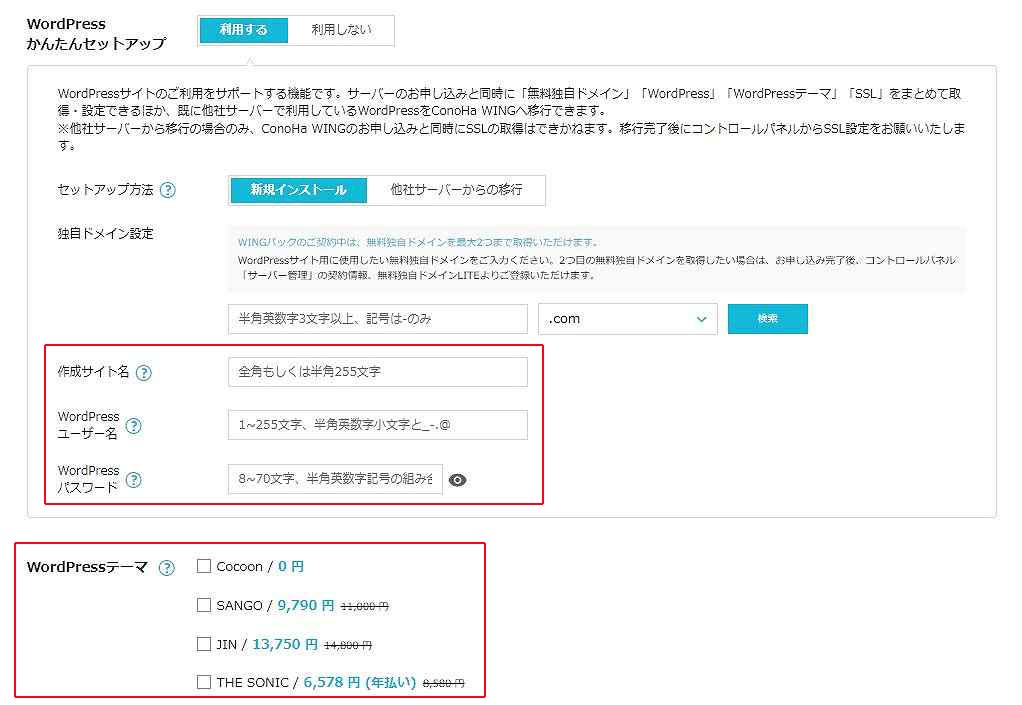Screen dimensions: 1022x705
Task: Click THE SONIC 6,578 円 (年払い) price
Action: tap(360, 682)
